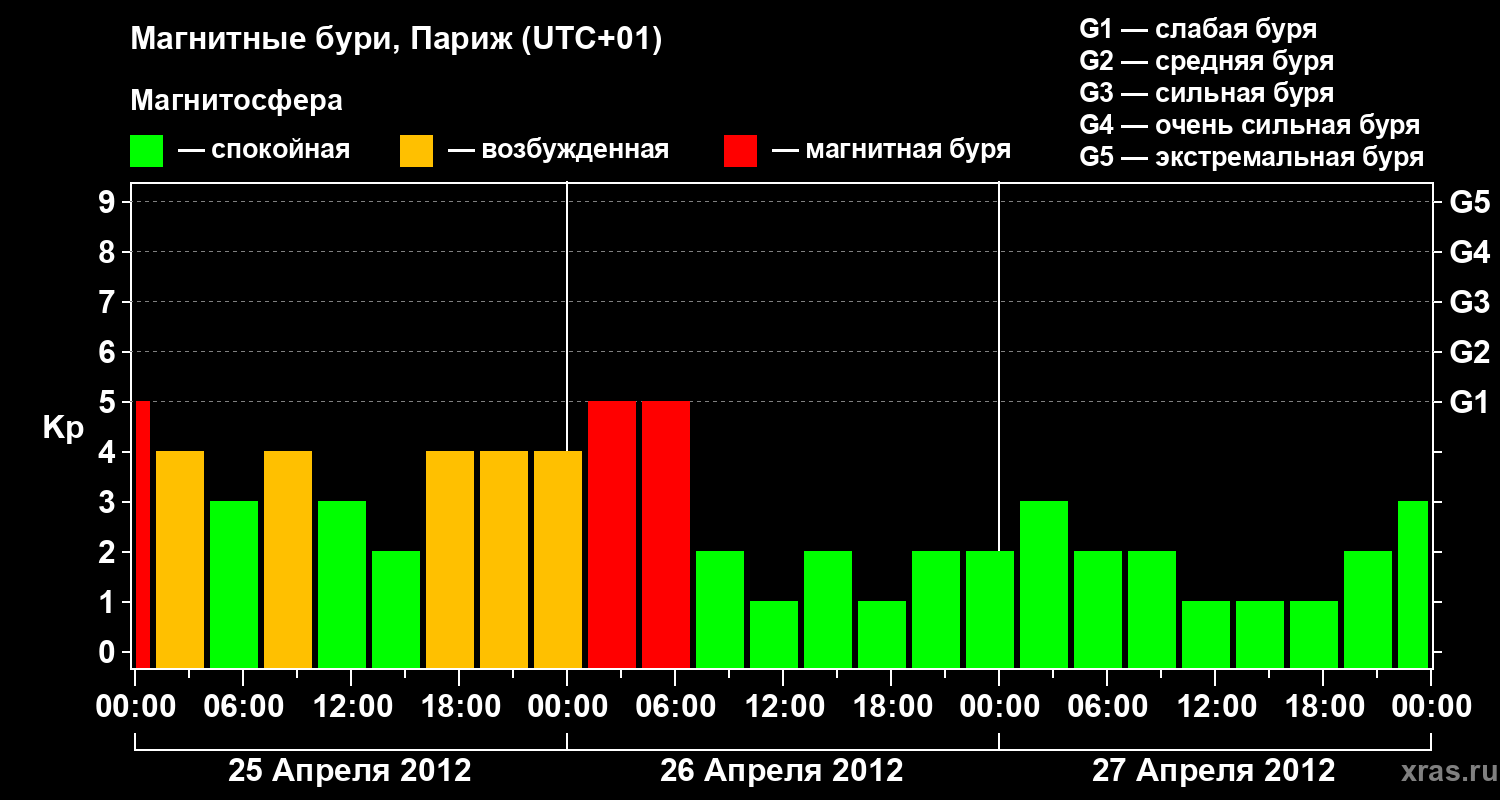Click the first red Kp 5 bar on 26 Апреля
This screenshot has height=800, width=1500.
[x=612, y=534]
